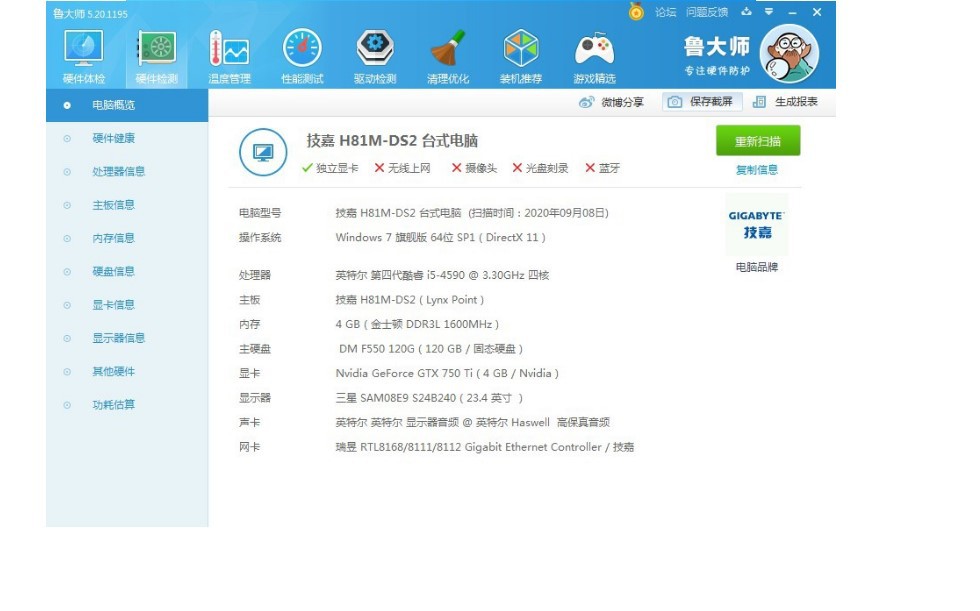This screenshot has width=980, height=611.
Task: Click the 鲁大师 mascot avatar
Action: 789,54
